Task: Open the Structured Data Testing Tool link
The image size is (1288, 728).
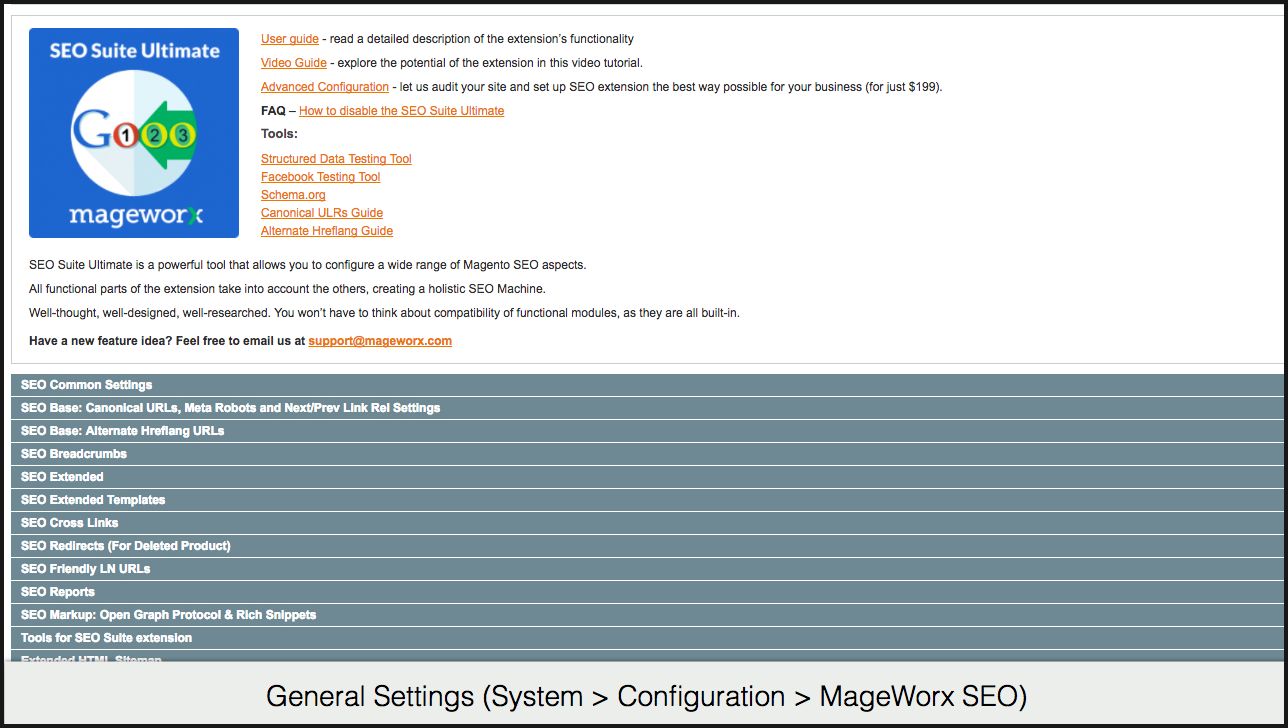Action: pyautogui.click(x=336, y=159)
